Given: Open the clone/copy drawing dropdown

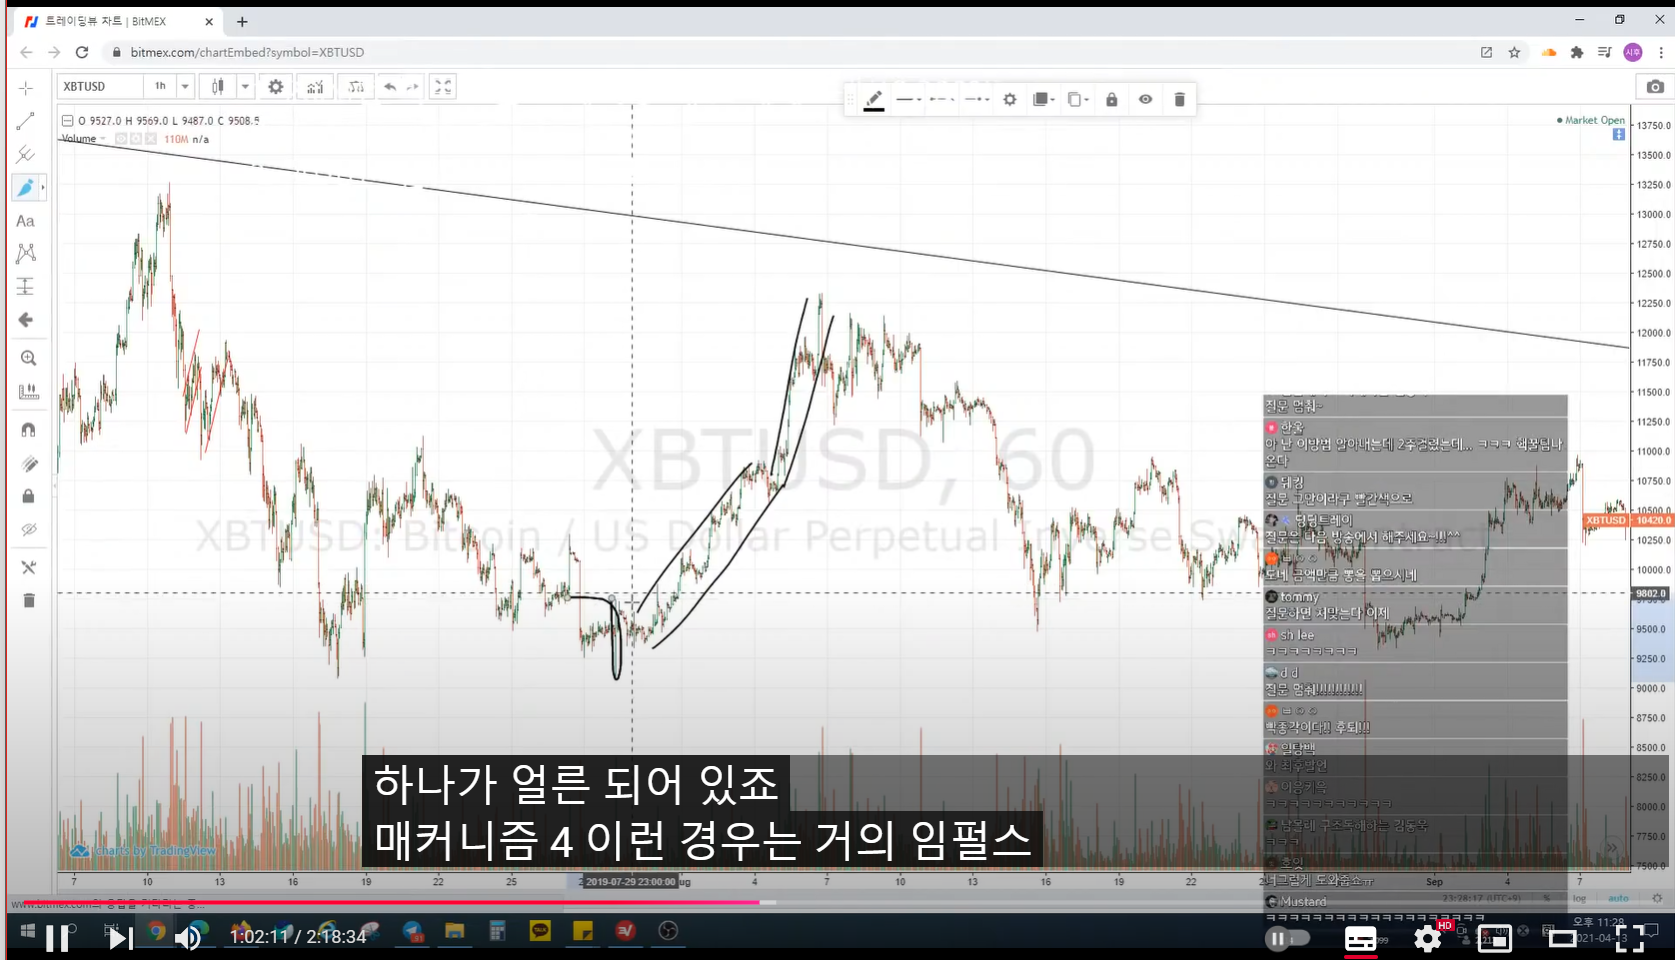Looking at the screenshot, I should click(x=1078, y=99).
